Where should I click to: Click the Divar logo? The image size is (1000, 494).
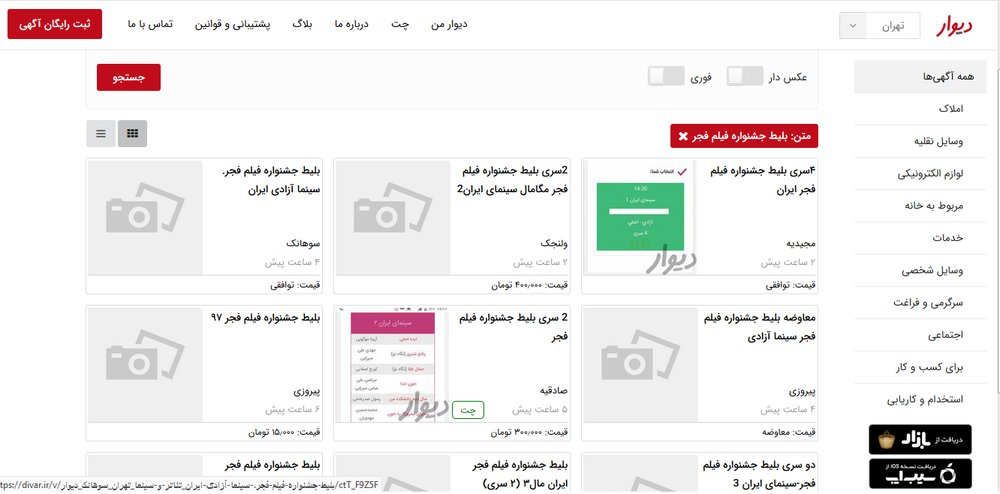point(955,25)
